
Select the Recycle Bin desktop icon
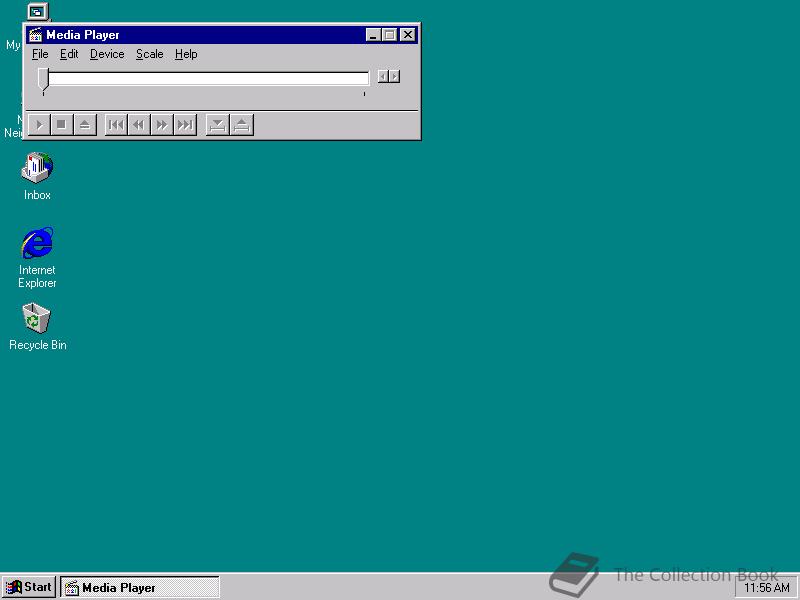pos(37,327)
